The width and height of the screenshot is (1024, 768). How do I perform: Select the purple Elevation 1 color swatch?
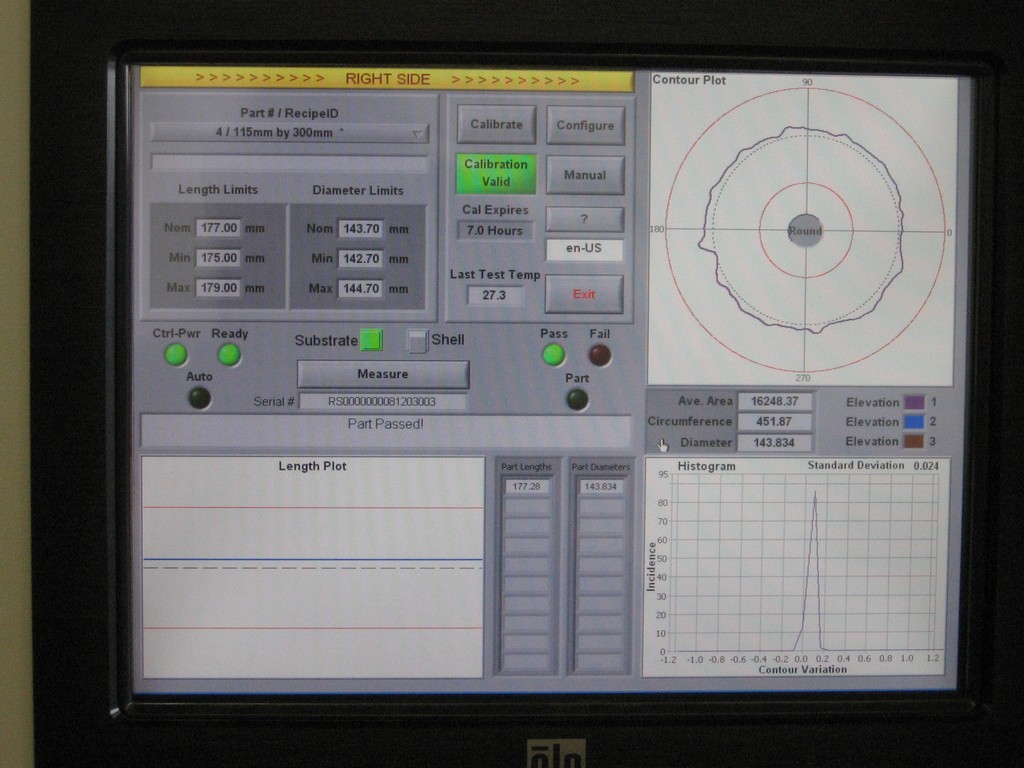[914, 402]
